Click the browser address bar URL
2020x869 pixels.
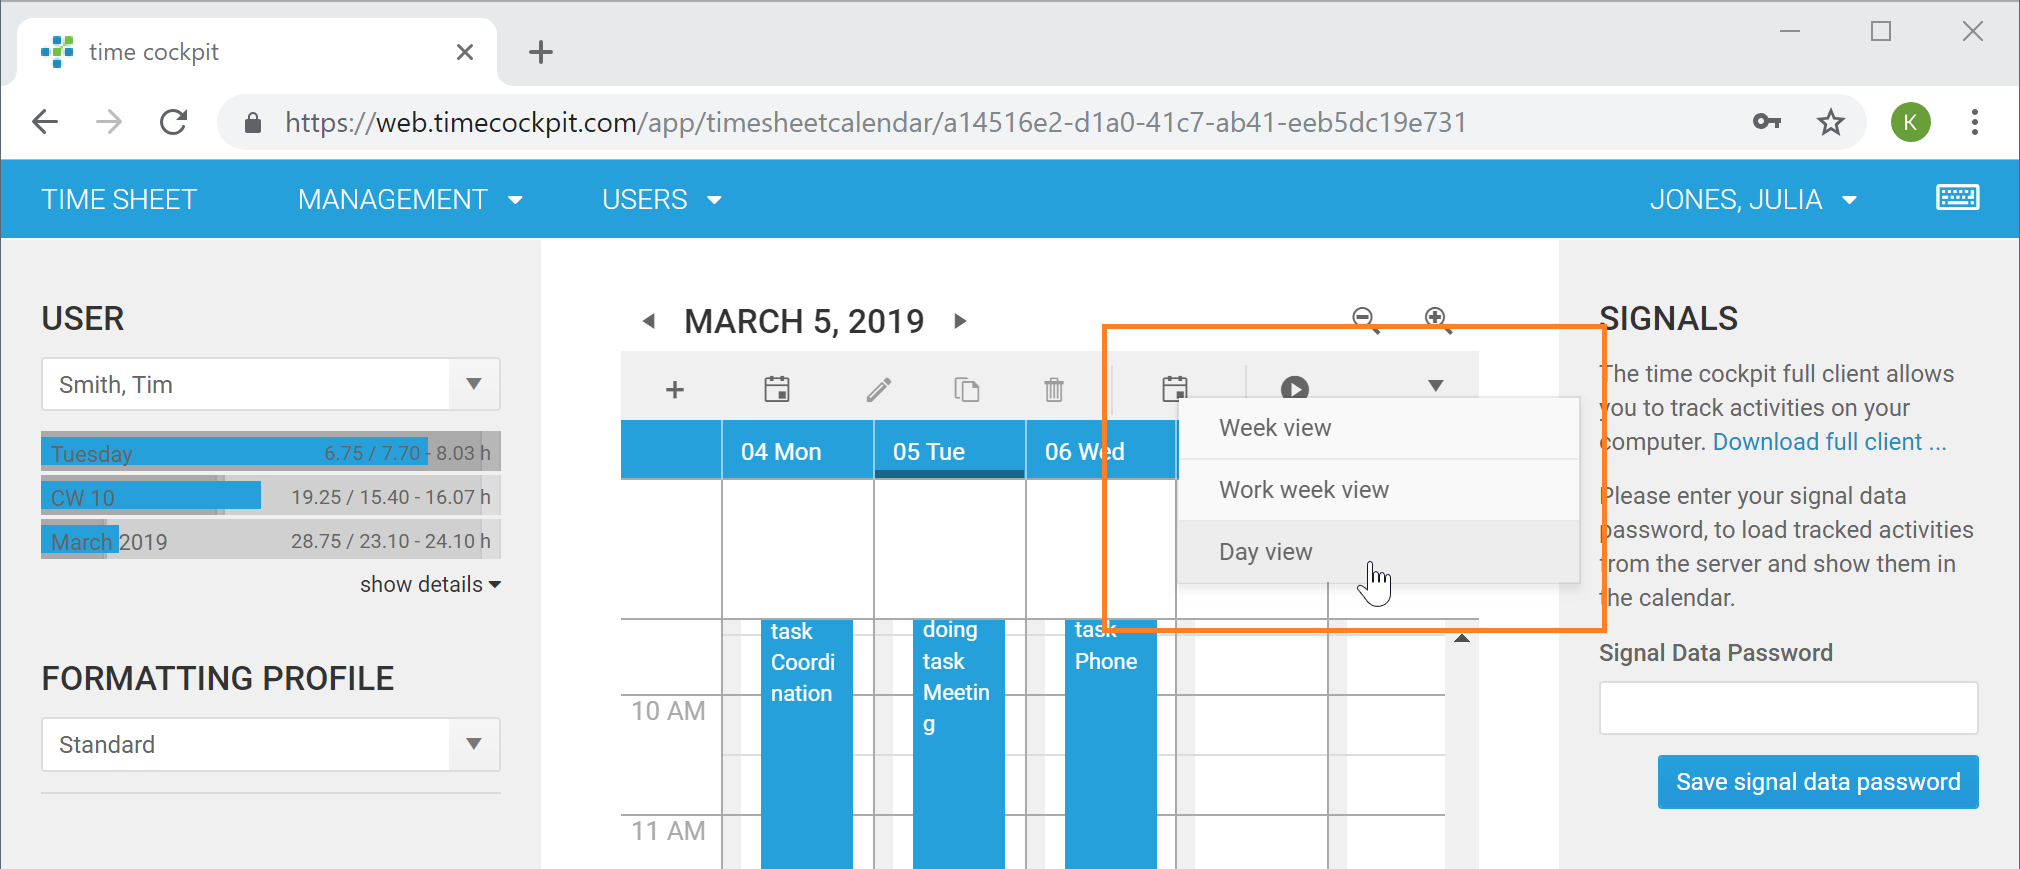pyautogui.click(x=875, y=122)
